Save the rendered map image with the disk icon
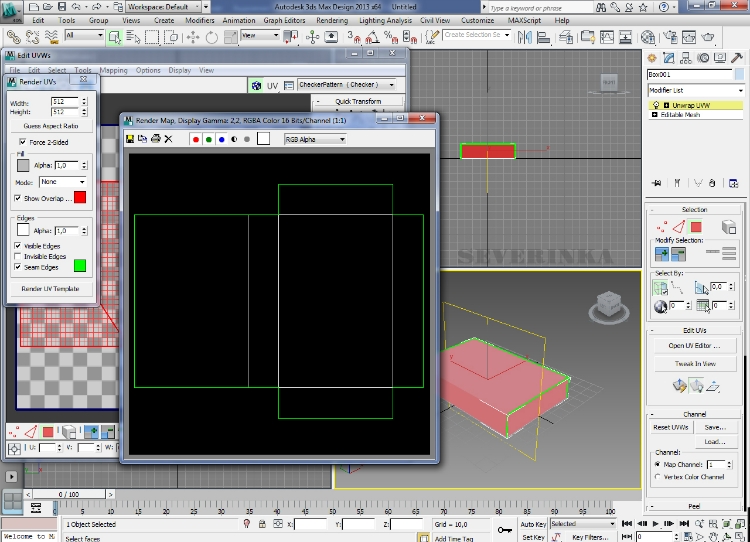Viewport: 750px width, 542px height. tap(130, 139)
